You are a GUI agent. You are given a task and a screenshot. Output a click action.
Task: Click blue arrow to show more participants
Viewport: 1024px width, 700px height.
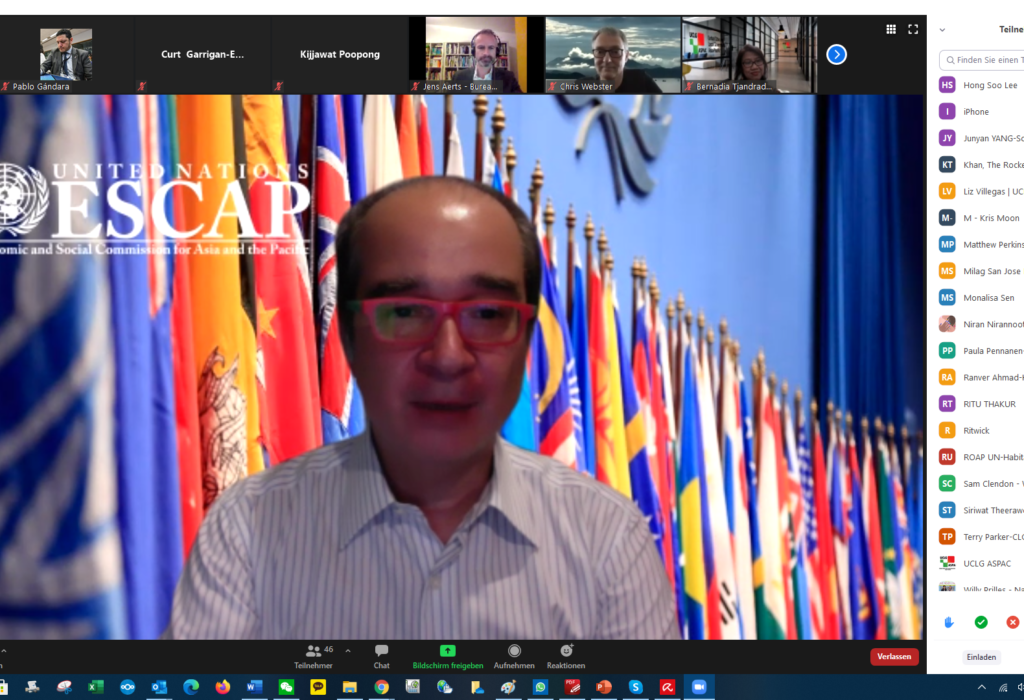(x=836, y=55)
